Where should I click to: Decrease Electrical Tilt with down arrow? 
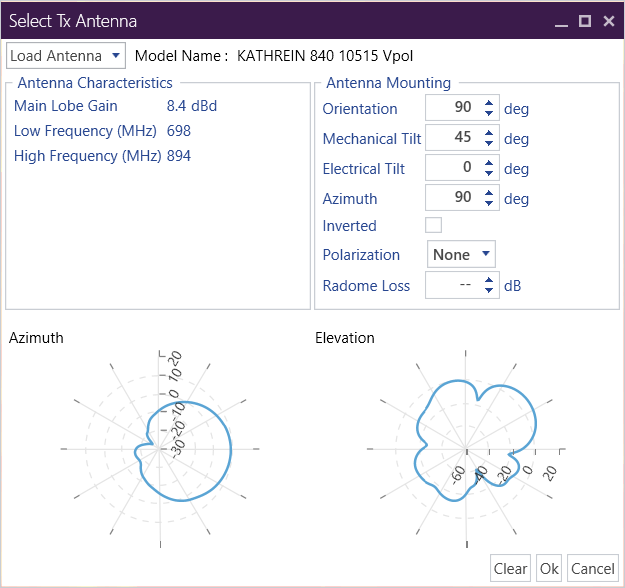coord(489,174)
